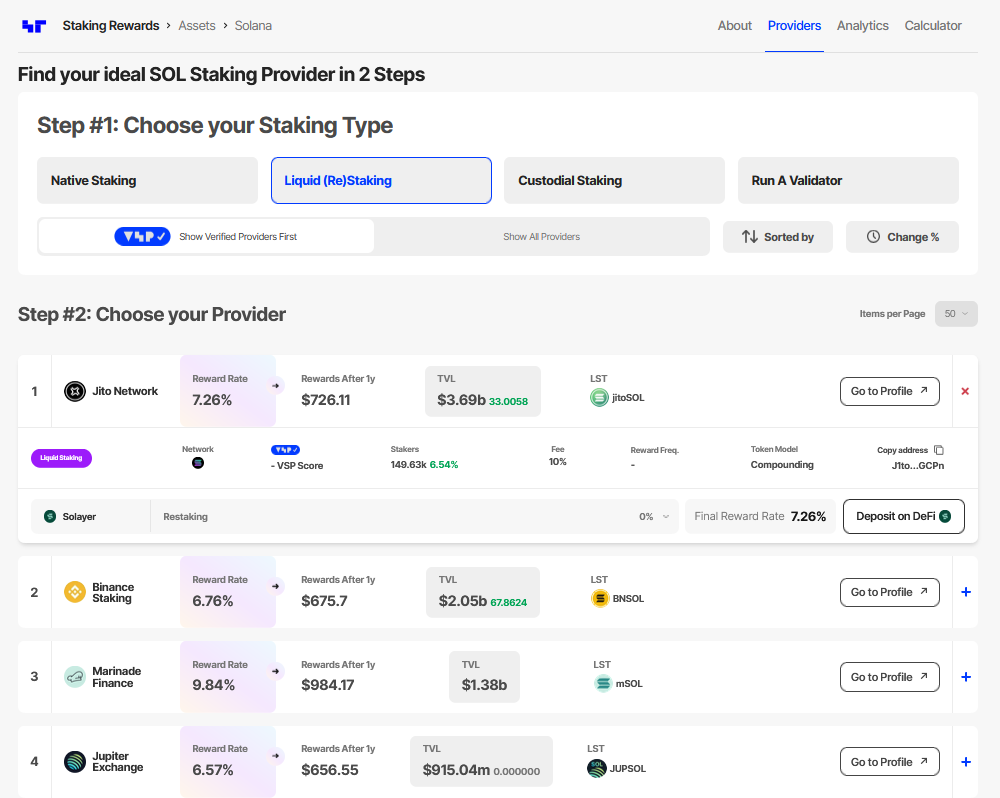Open Jupiter Exchange profile via Go to Profile
This screenshot has height=798, width=1000.
[890, 762]
